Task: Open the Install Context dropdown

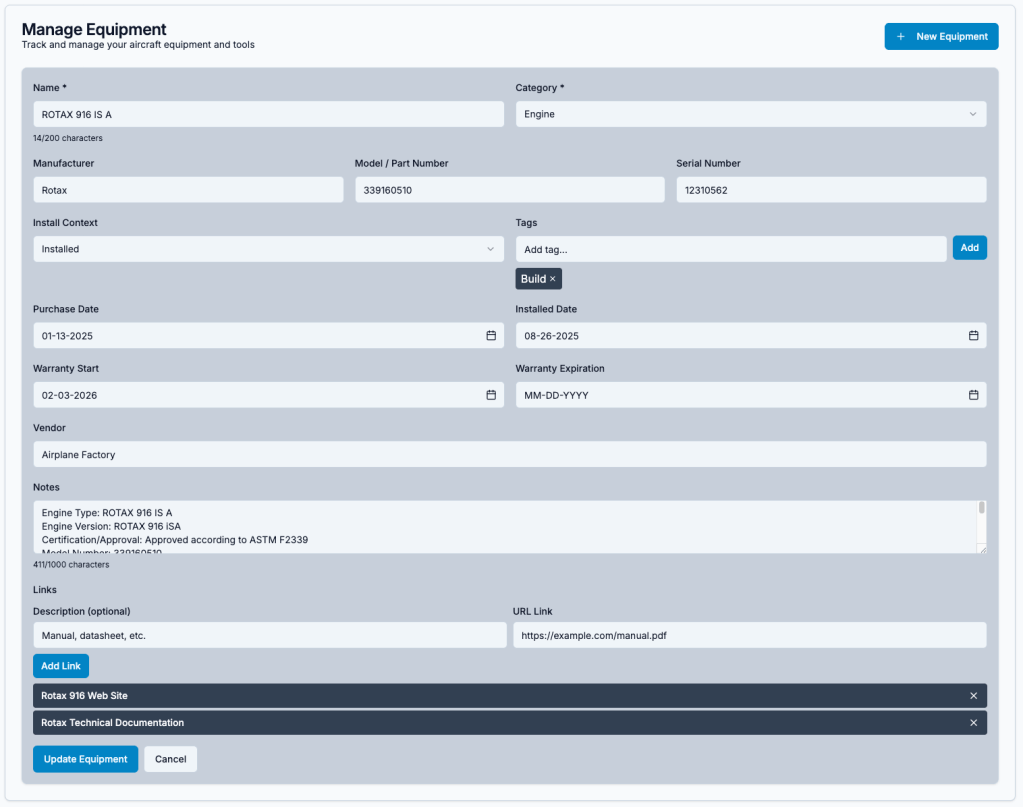Action: click(268, 249)
